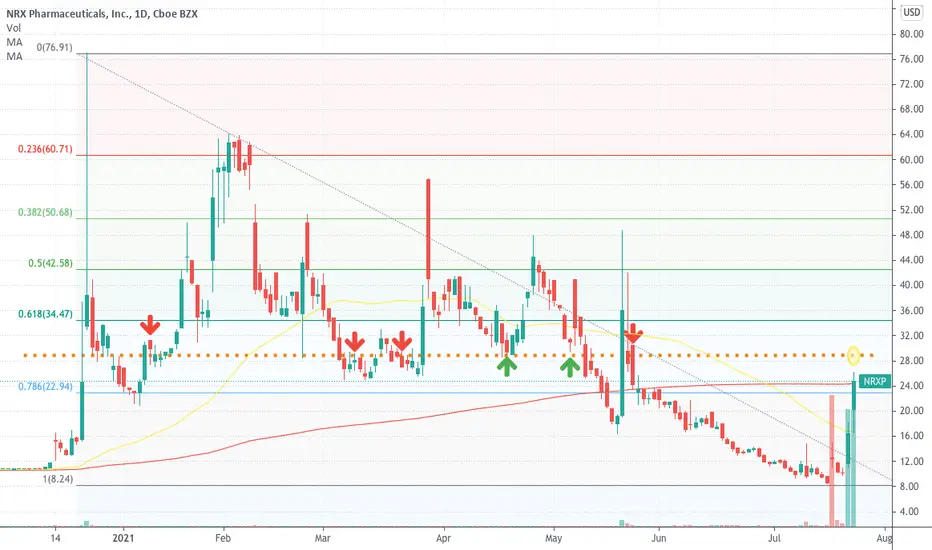
Task: Click the 0.618(34.47) Fibonacci level label
Action: point(45,314)
